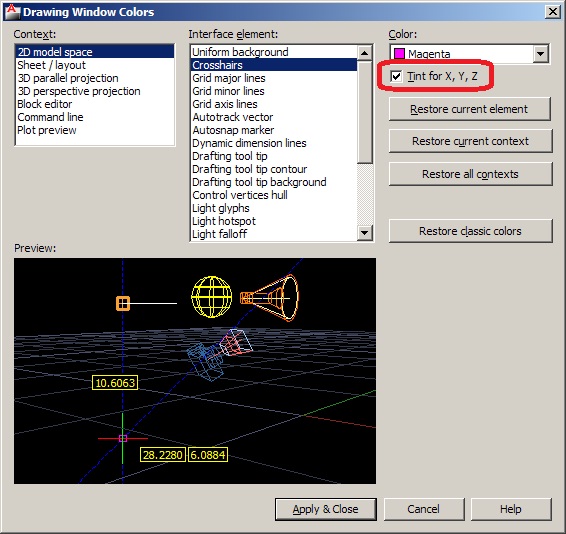Click the yellow sphere light glyph in preview

point(212,297)
